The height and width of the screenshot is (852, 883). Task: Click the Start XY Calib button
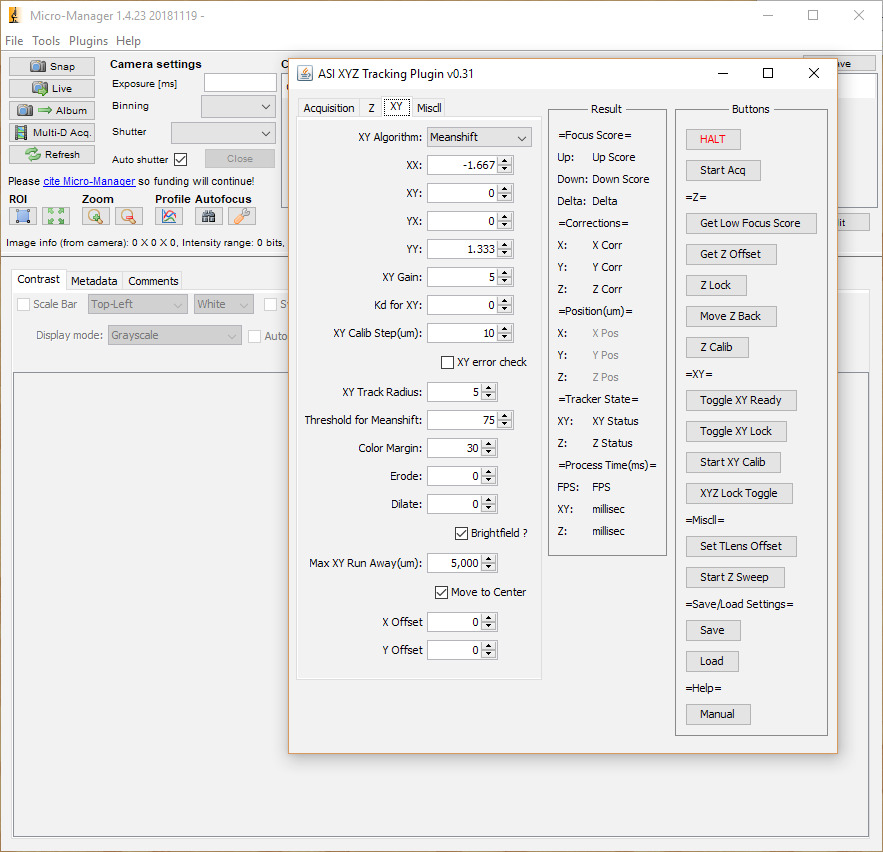[x=733, y=462]
